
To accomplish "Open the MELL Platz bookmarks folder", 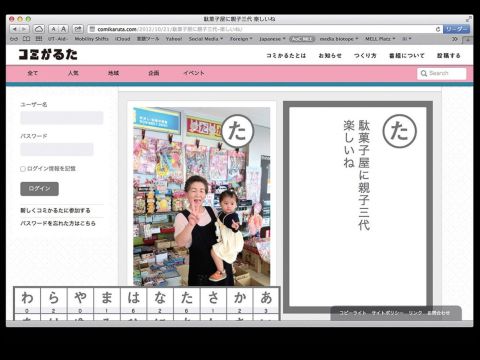I will coord(380,39).
